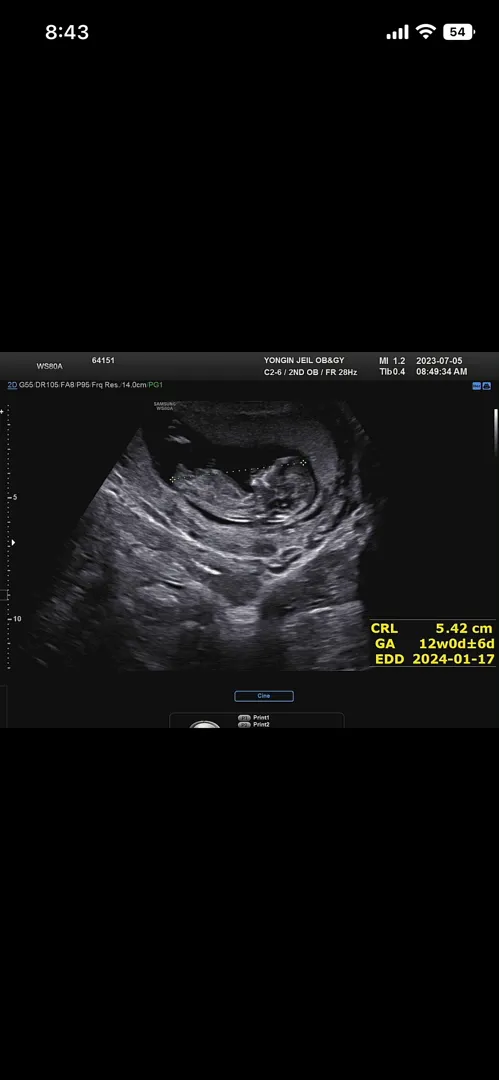The image size is (499, 1080).
Task: Click the CRL 5.42 cm measurement
Action: pyautogui.click(x=432, y=628)
